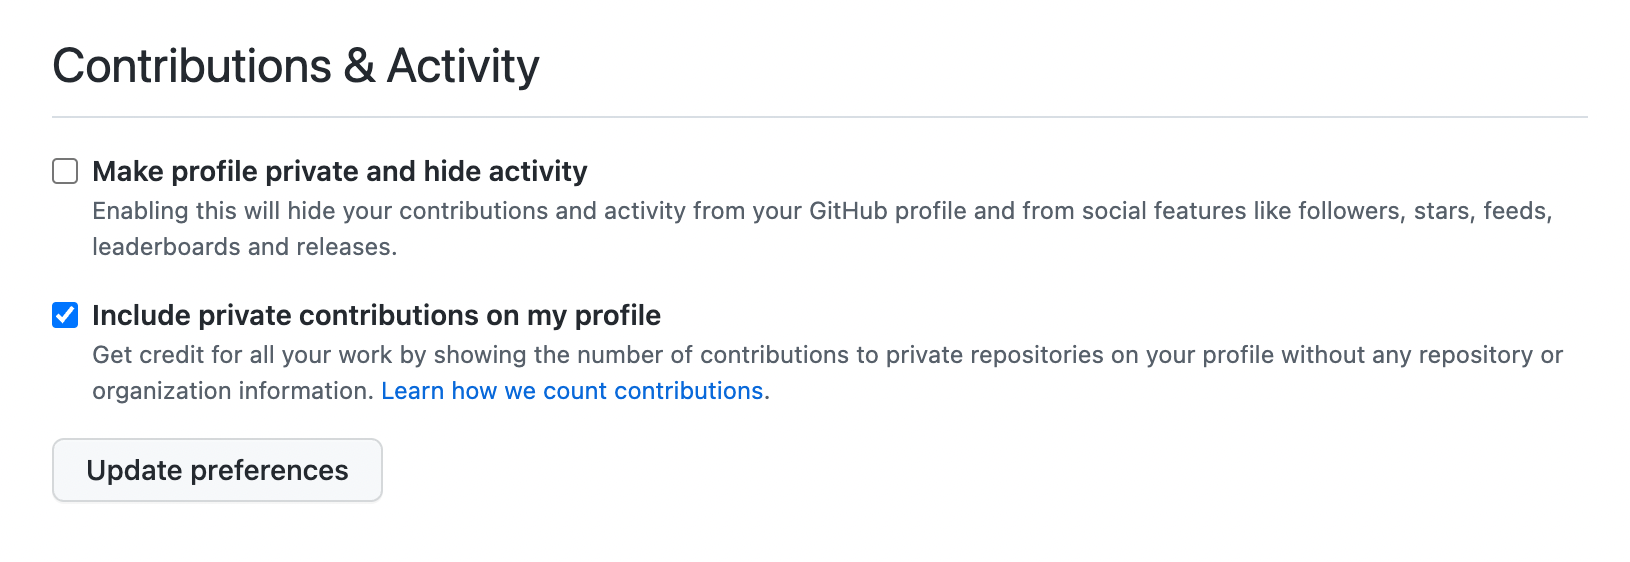Click the word 'Activity' in the heading
The image size is (1630, 562).
[x=463, y=66]
